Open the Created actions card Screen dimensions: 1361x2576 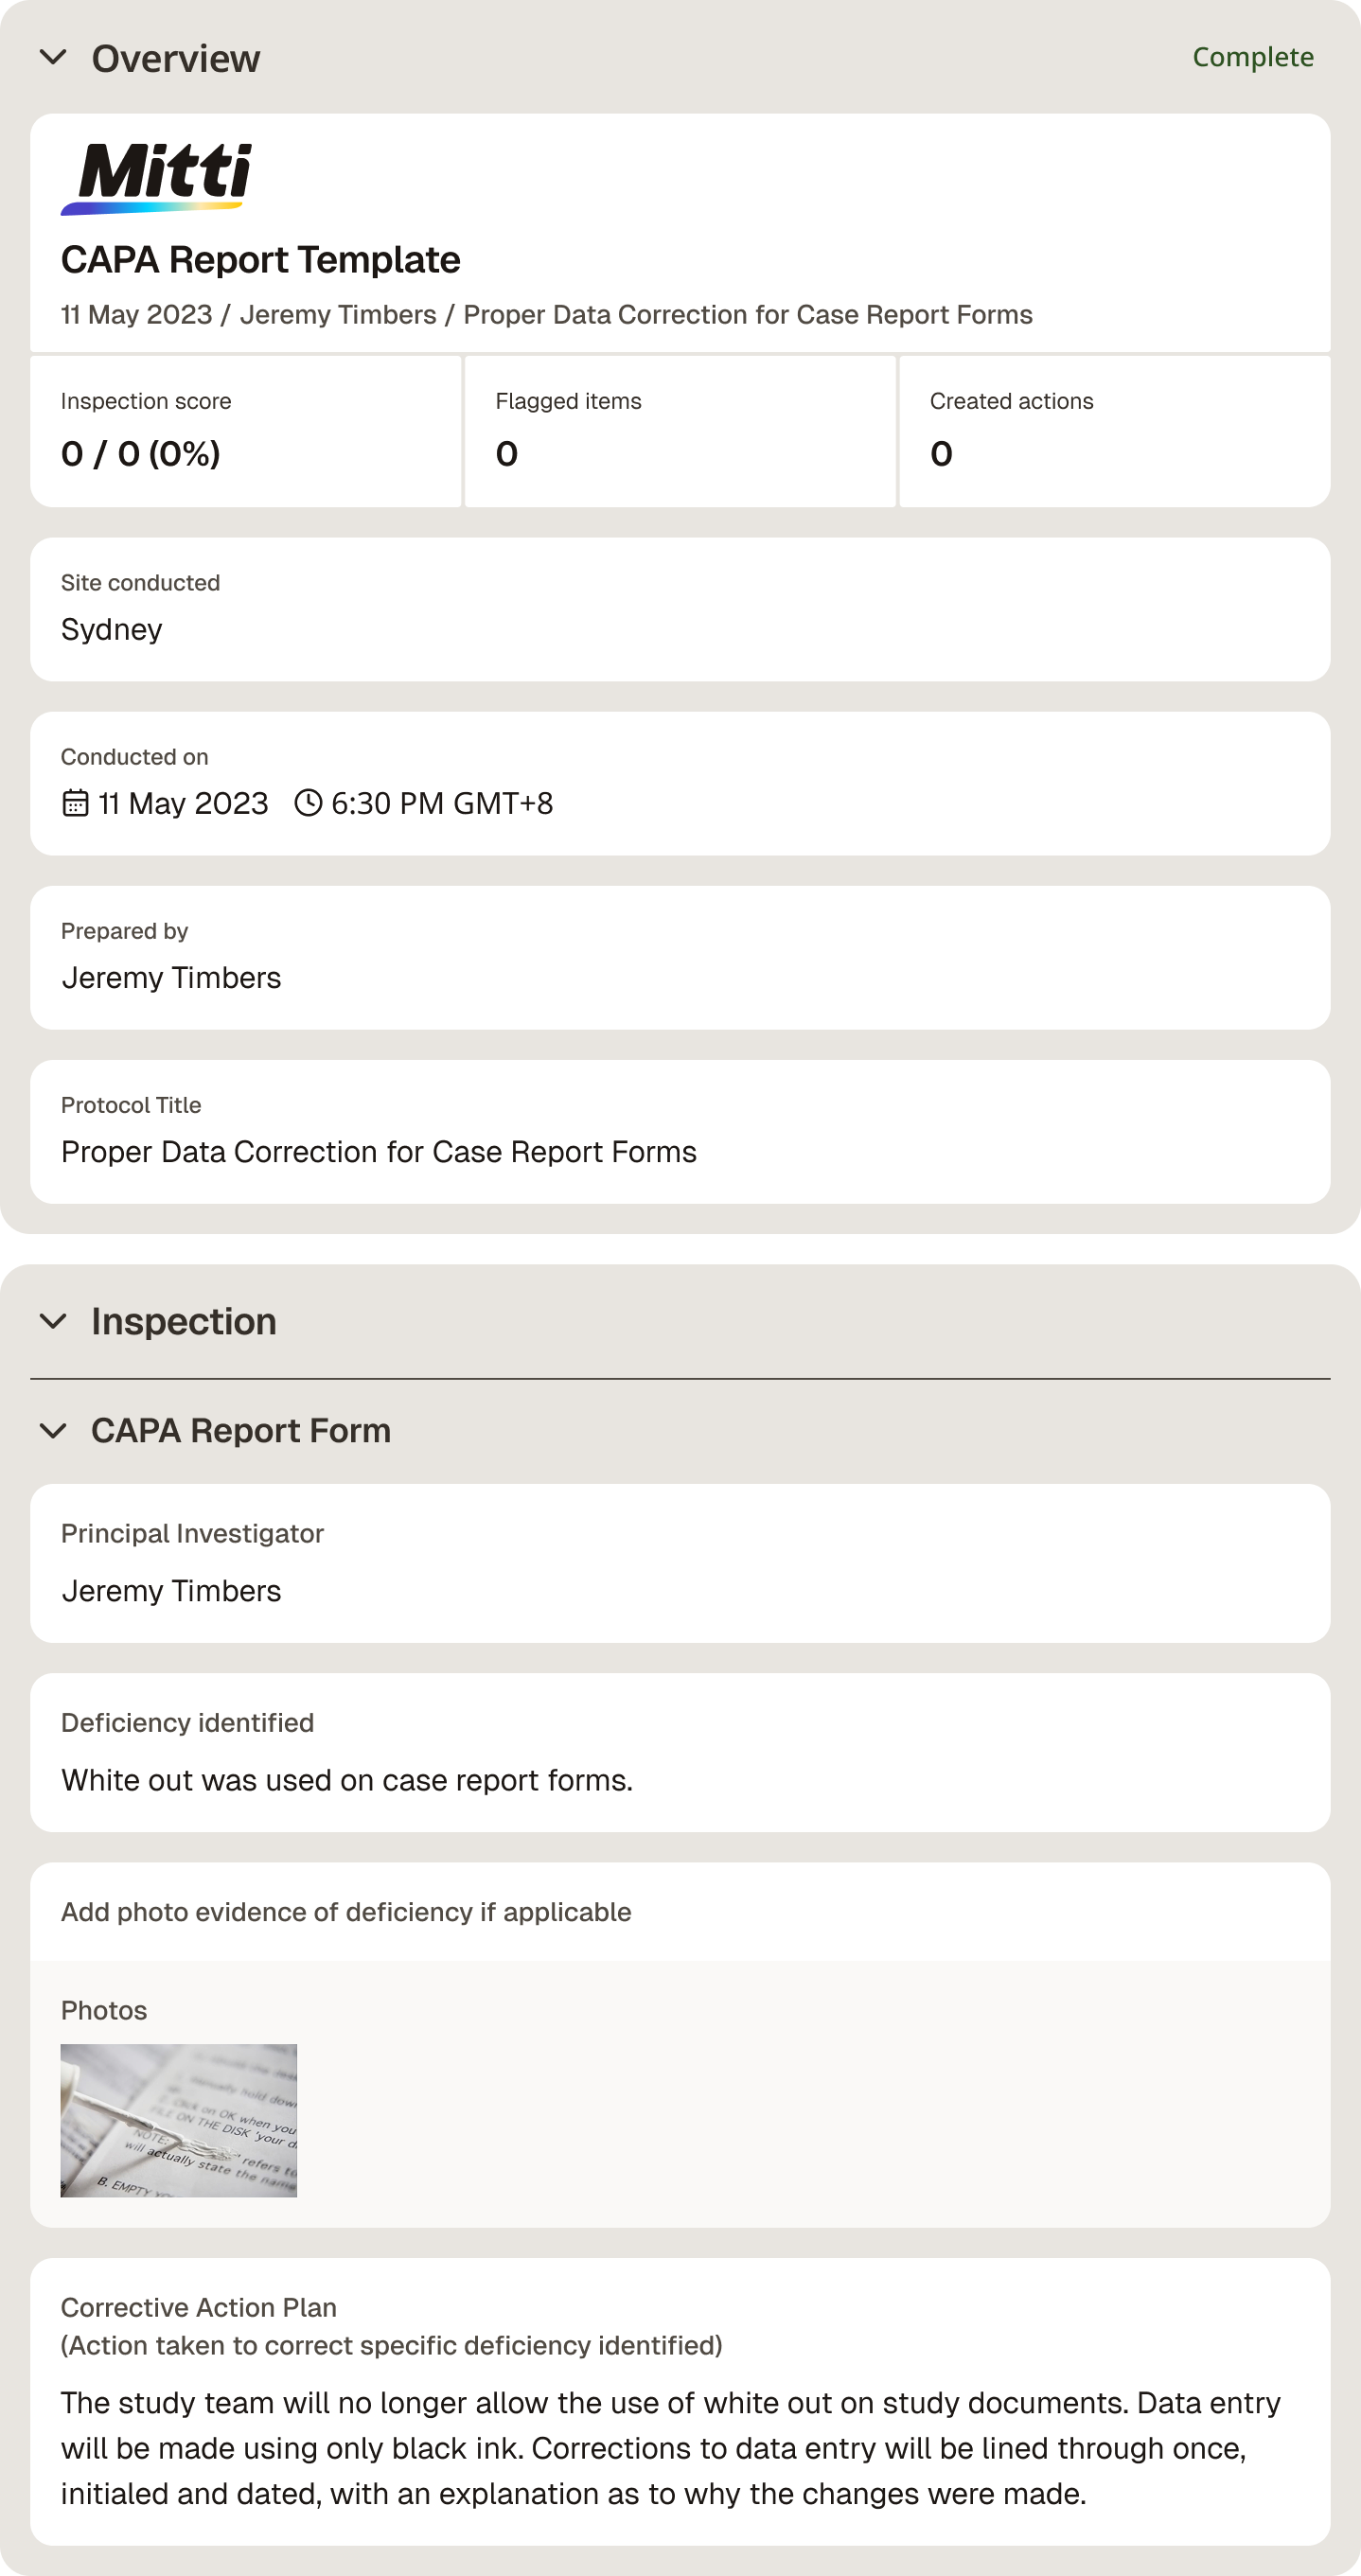coord(1115,431)
